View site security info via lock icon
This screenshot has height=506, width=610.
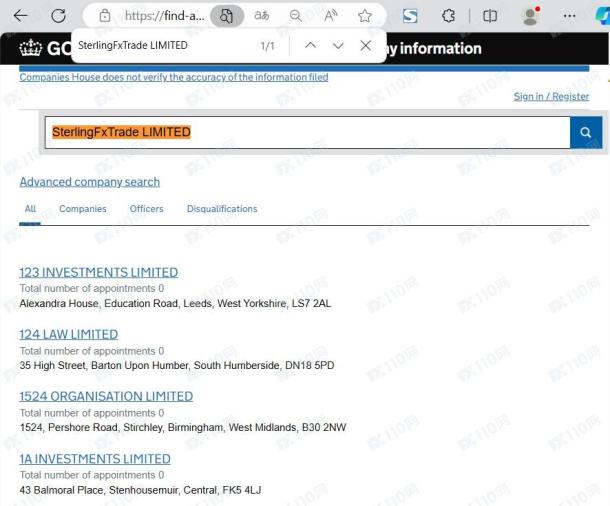coord(105,16)
